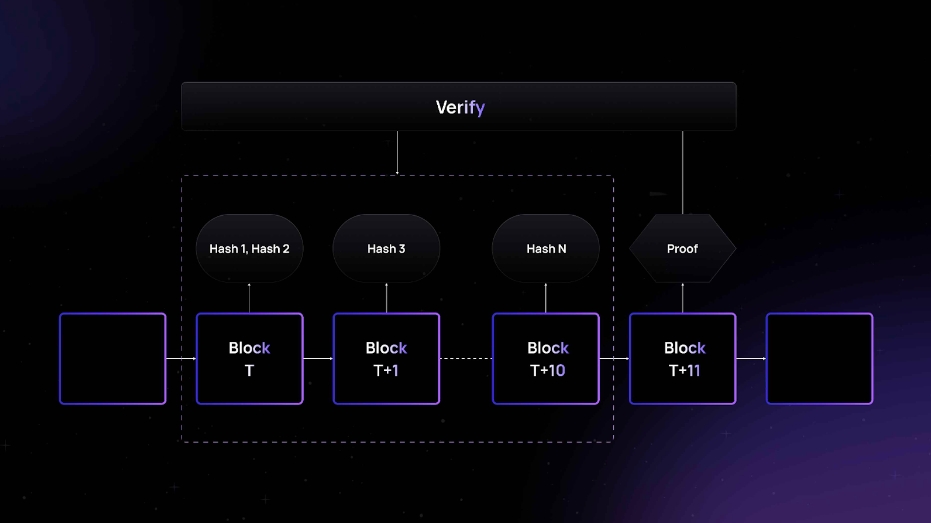The image size is (931, 523).
Task: Click the arrow from Block T+10 to T+11
Action: (x=614, y=358)
